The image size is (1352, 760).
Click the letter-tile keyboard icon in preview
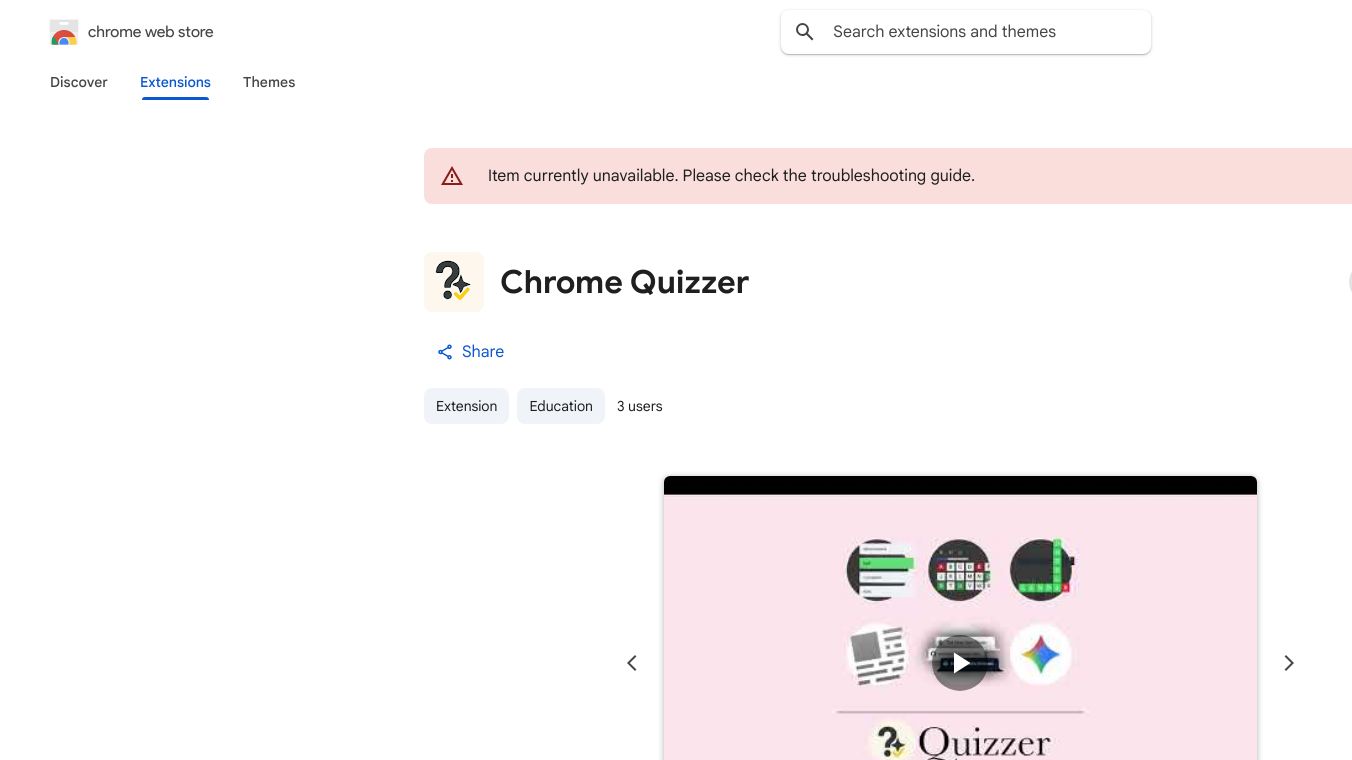click(x=959, y=570)
